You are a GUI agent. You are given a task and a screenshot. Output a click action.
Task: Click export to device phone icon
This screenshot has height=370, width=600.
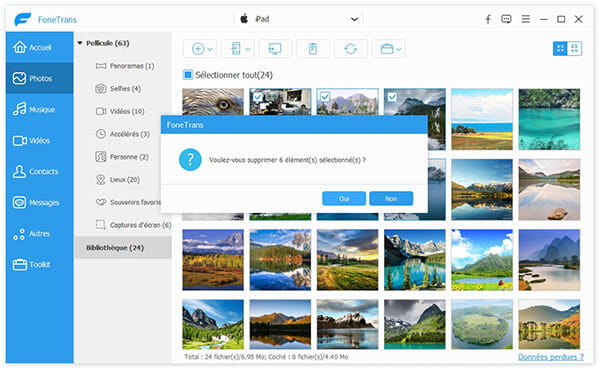click(236, 49)
